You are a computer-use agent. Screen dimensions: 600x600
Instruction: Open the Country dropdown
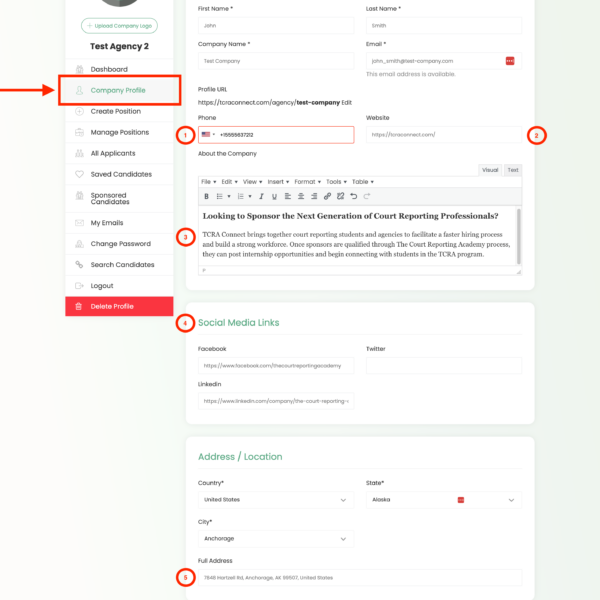276,500
